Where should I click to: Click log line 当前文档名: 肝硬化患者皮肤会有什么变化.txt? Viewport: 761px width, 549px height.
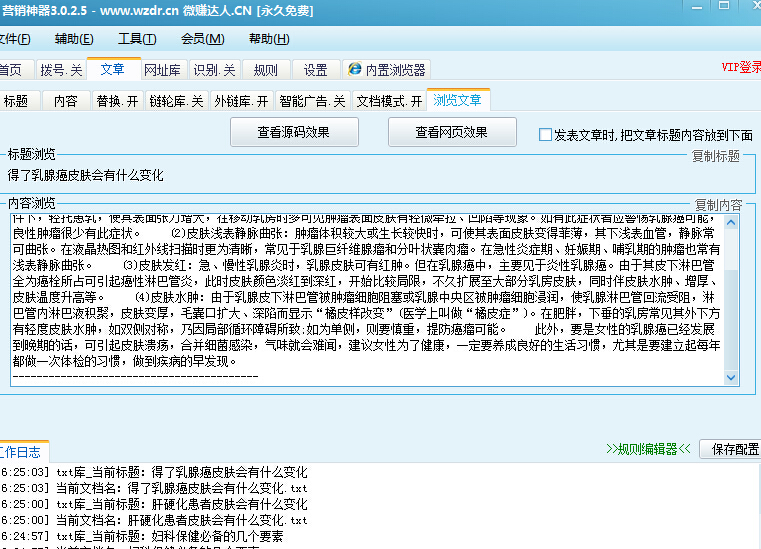click(182, 520)
